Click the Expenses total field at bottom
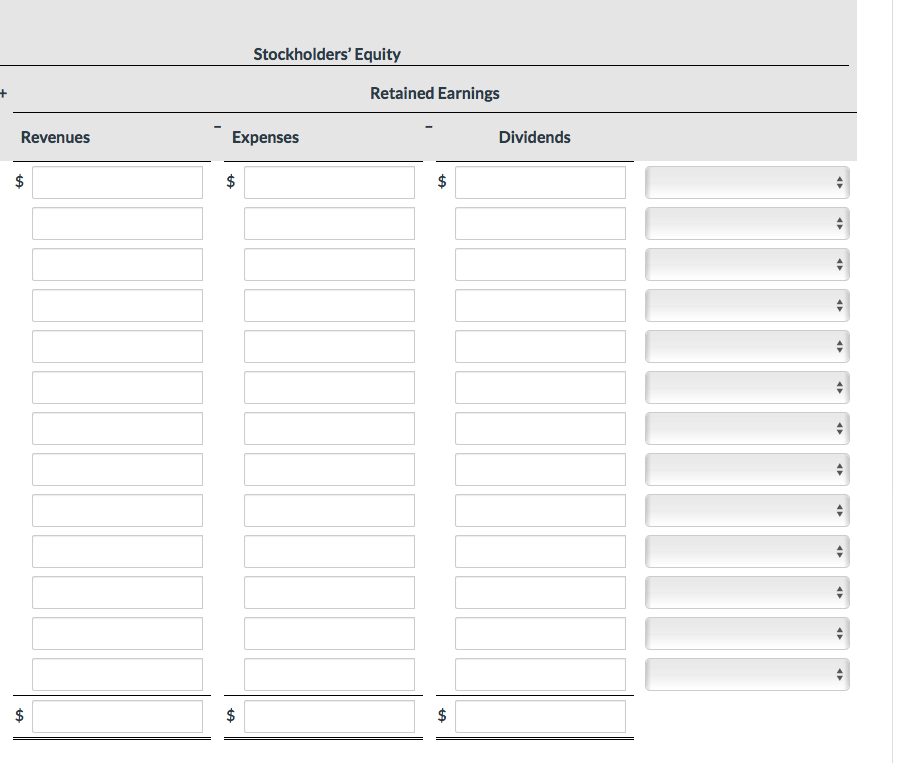 (x=329, y=717)
